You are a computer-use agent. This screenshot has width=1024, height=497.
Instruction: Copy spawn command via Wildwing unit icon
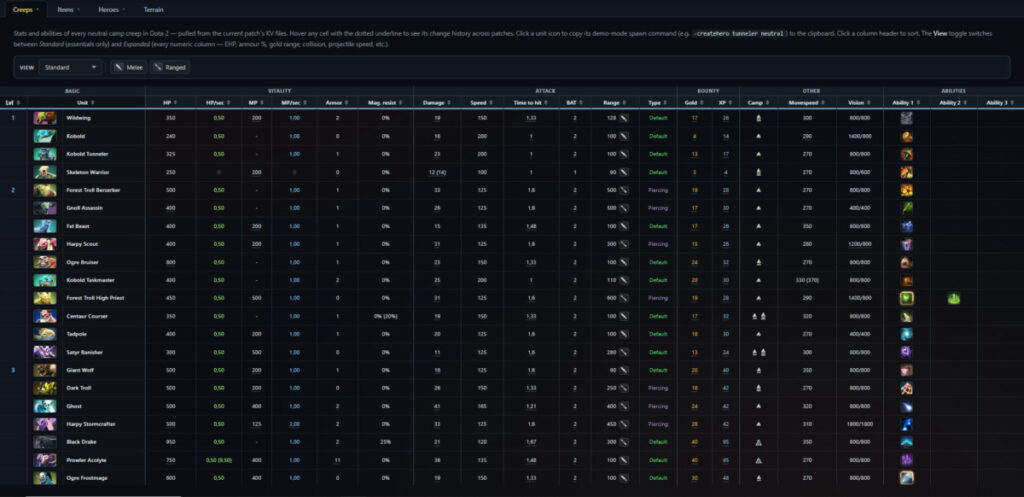[45, 118]
